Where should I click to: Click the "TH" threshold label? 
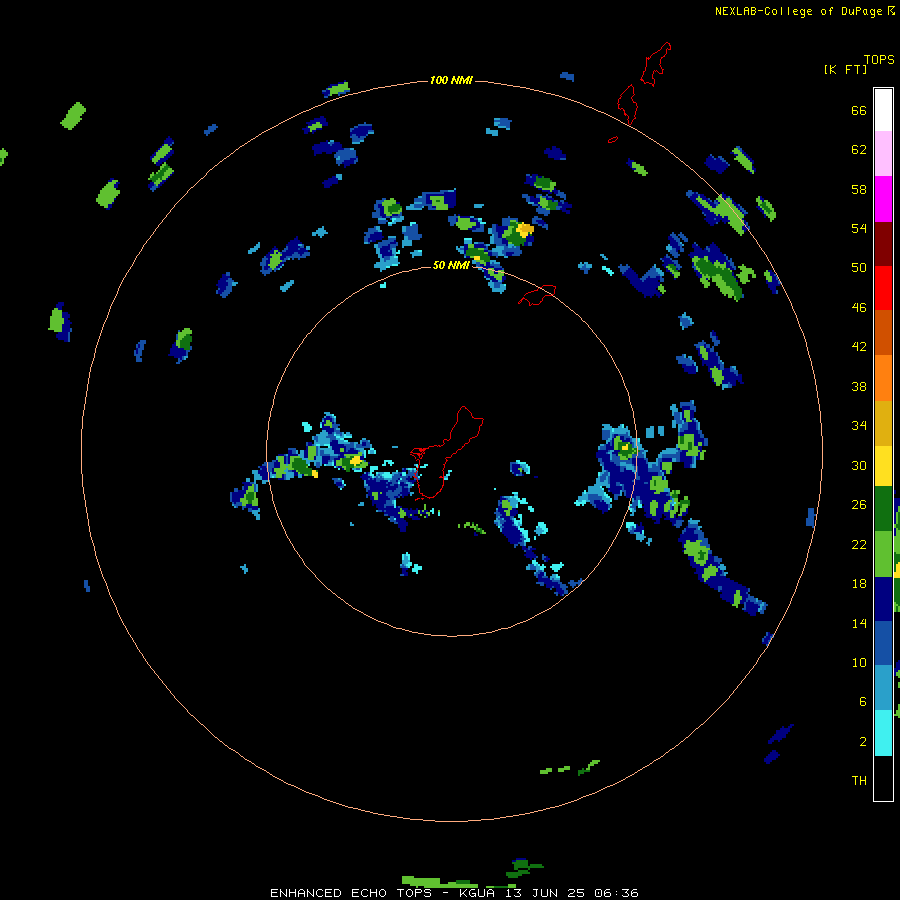point(859,781)
